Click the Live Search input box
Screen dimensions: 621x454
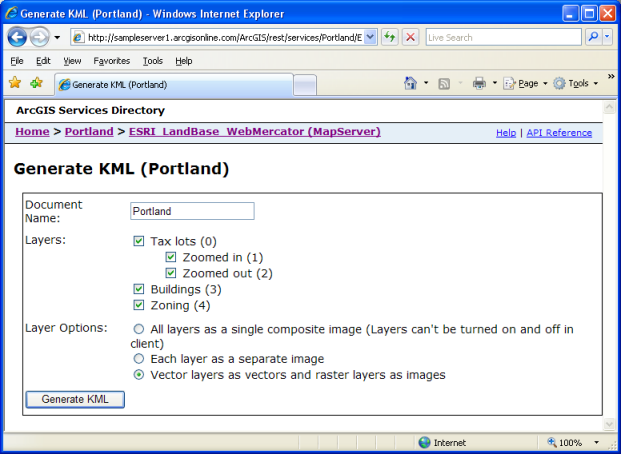[x=503, y=38]
